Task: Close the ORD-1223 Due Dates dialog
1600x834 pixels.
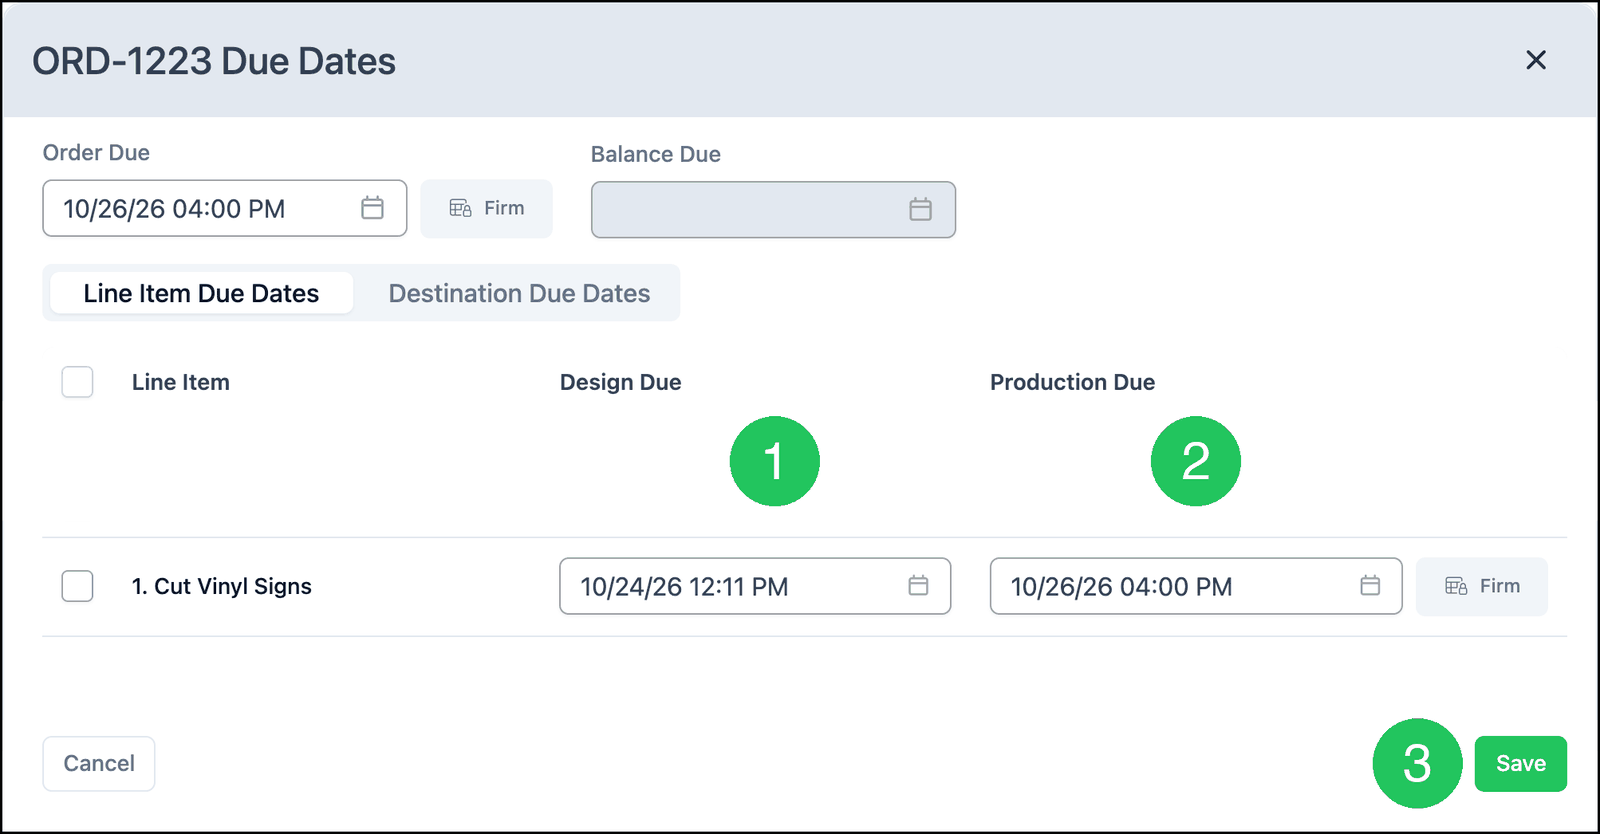Action: (x=1536, y=60)
